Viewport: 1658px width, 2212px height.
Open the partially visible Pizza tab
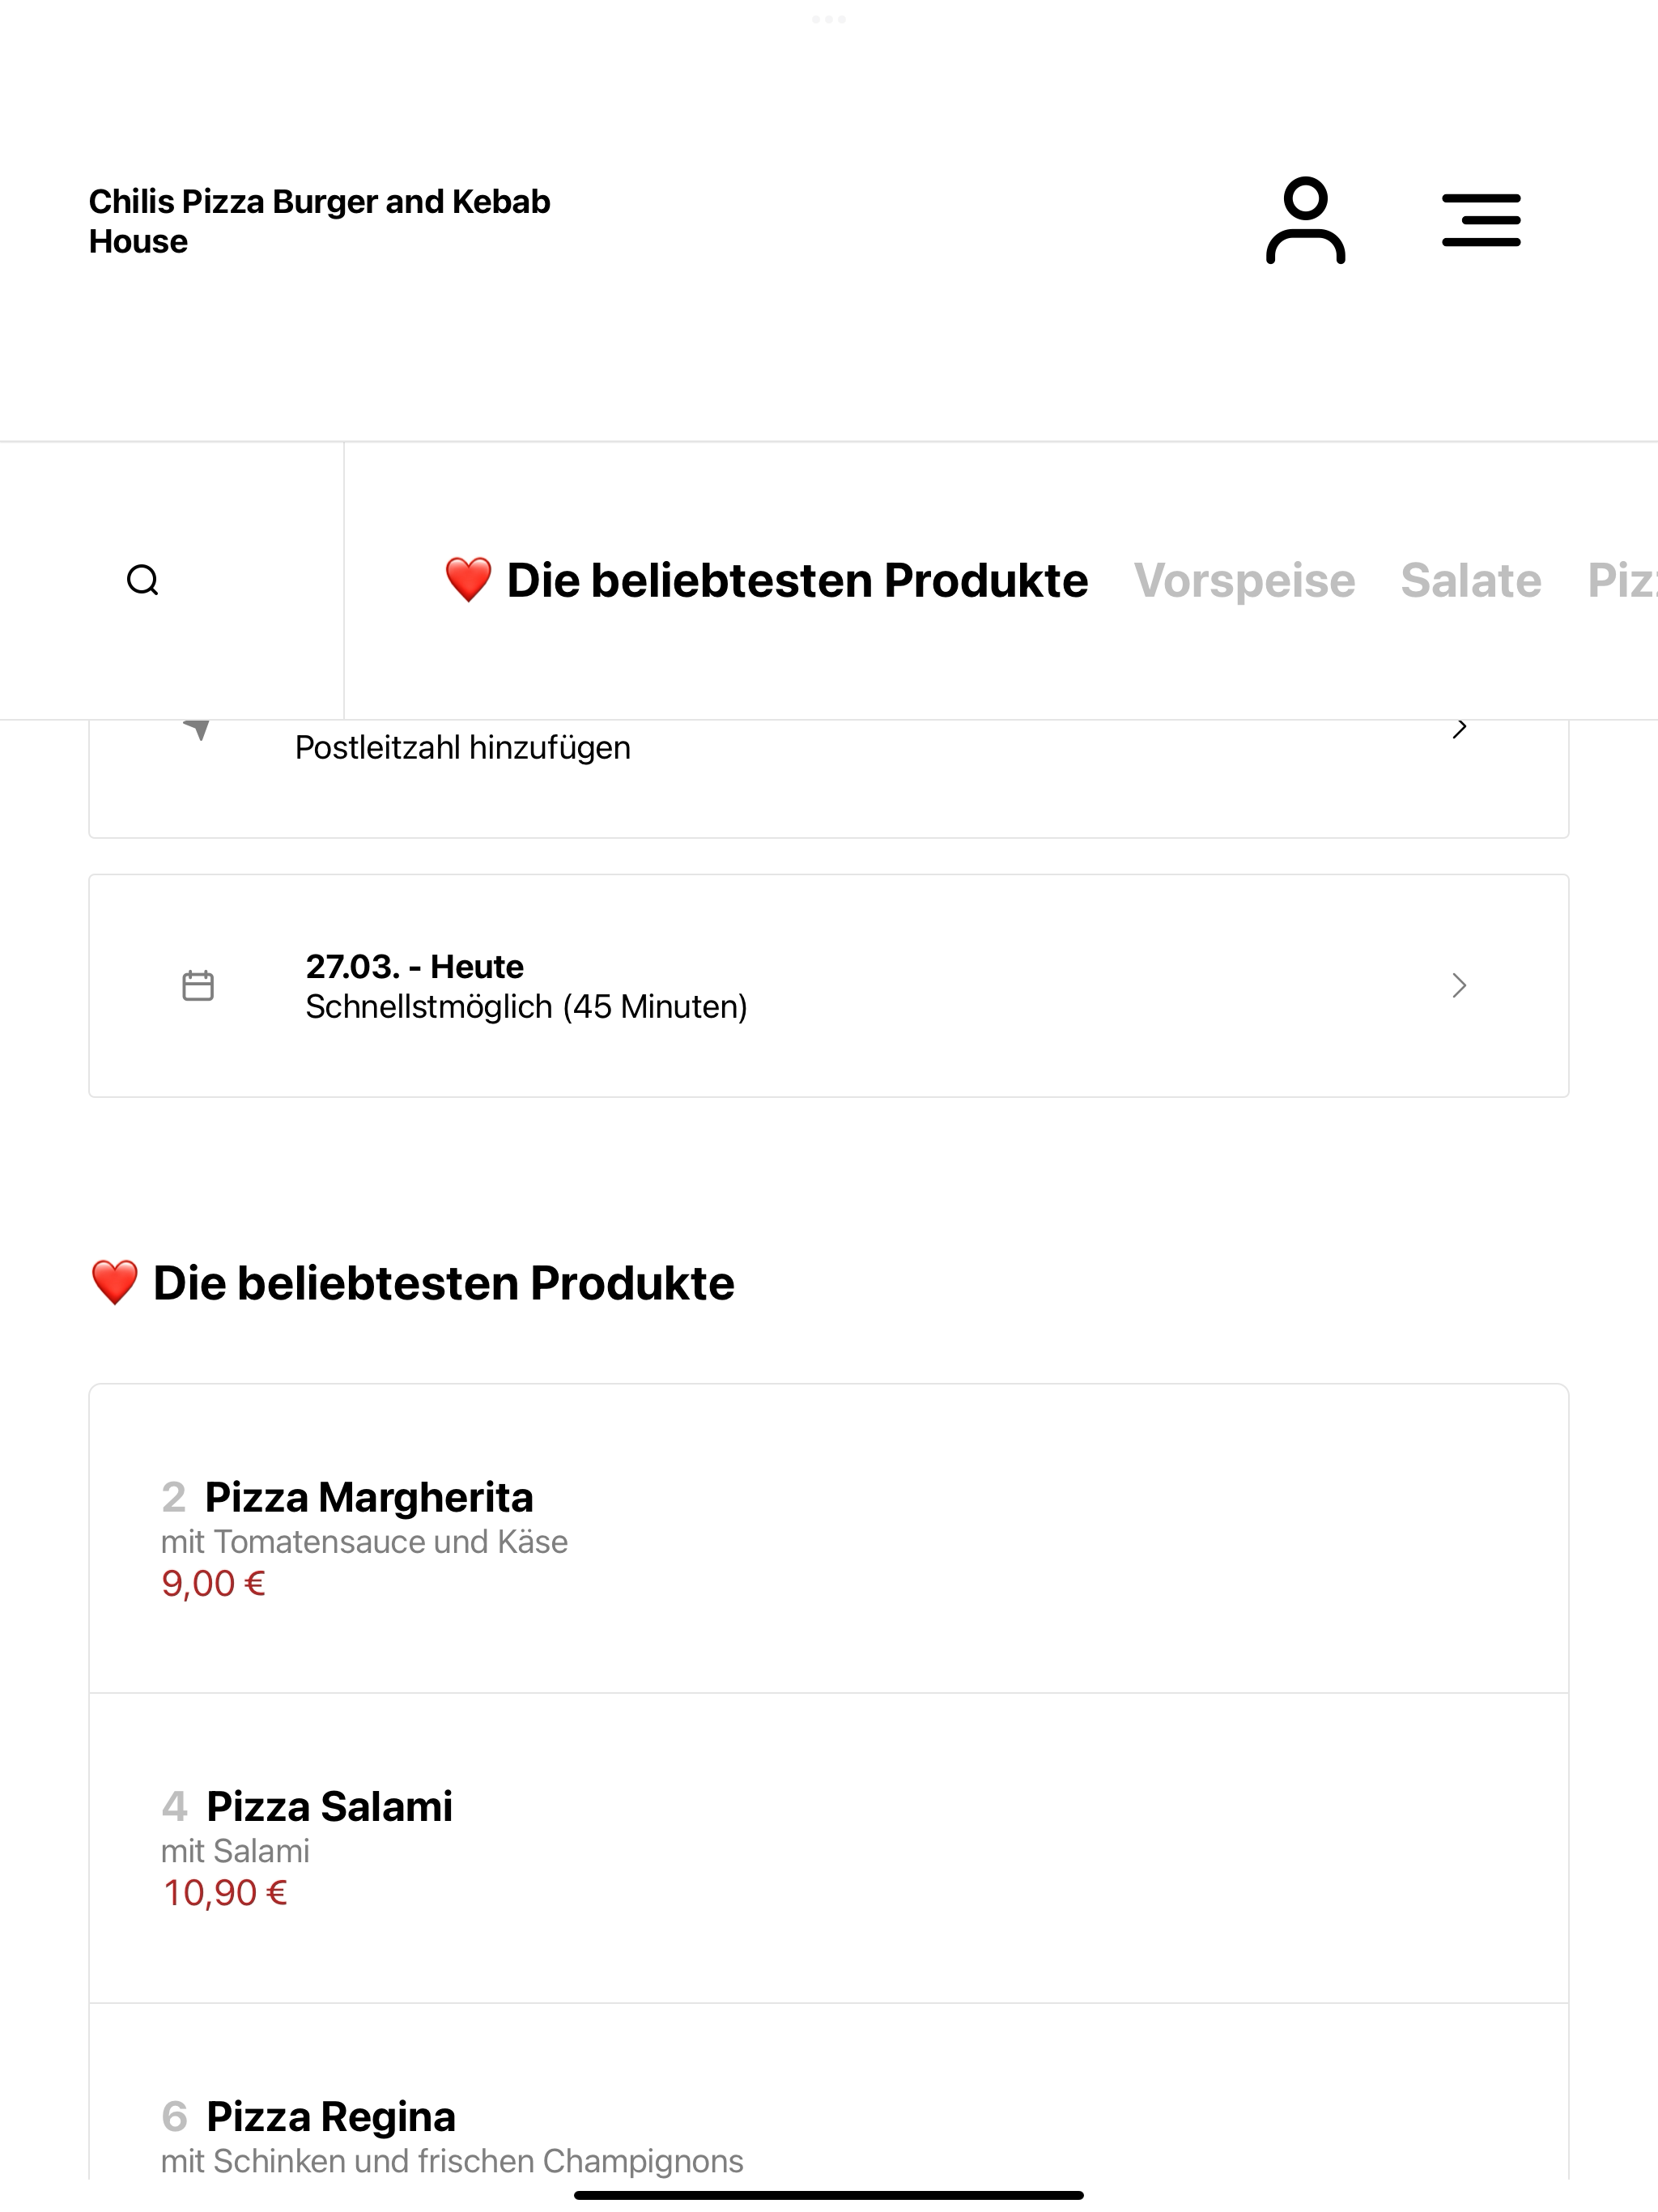point(1622,580)
